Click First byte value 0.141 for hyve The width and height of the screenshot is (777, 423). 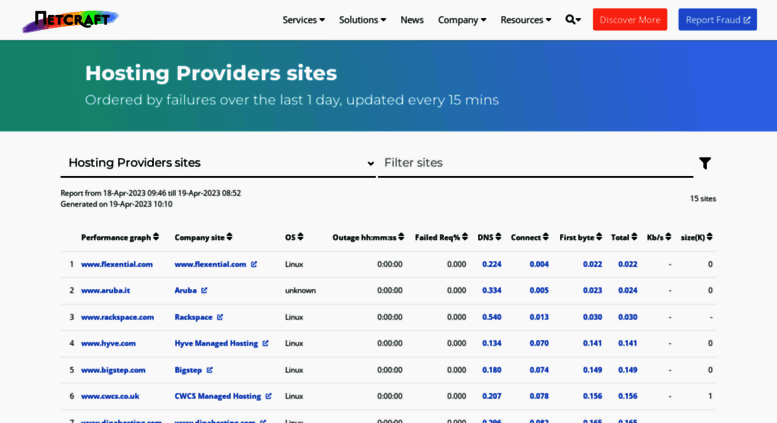click(592, 343)
